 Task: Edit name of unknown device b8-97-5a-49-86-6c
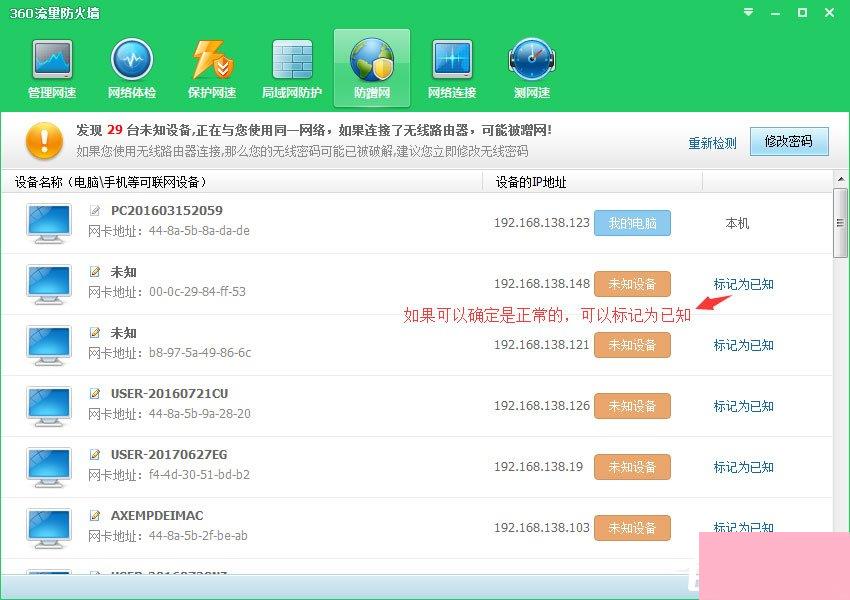point(95,332)
